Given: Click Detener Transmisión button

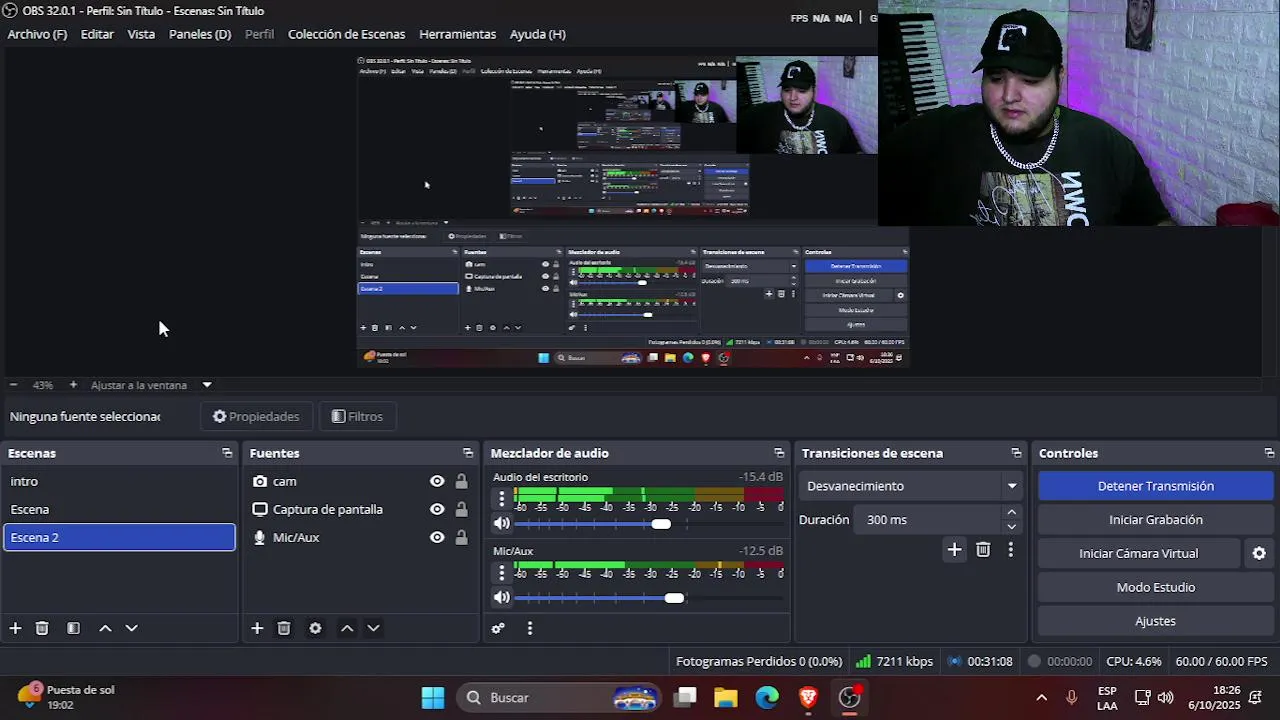Looking at the screenshot, I should click(x=1155, y=486).
